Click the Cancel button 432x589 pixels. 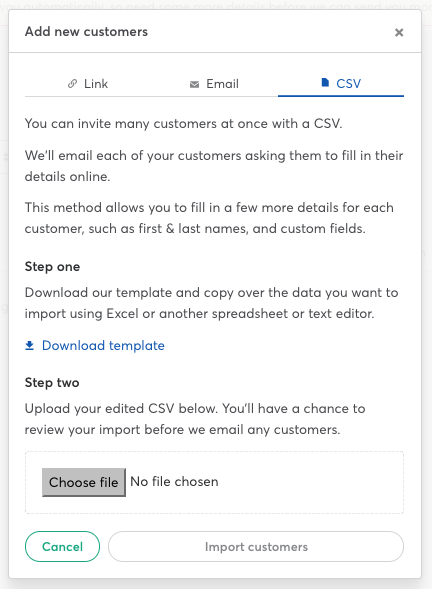(x=62, y=547)
